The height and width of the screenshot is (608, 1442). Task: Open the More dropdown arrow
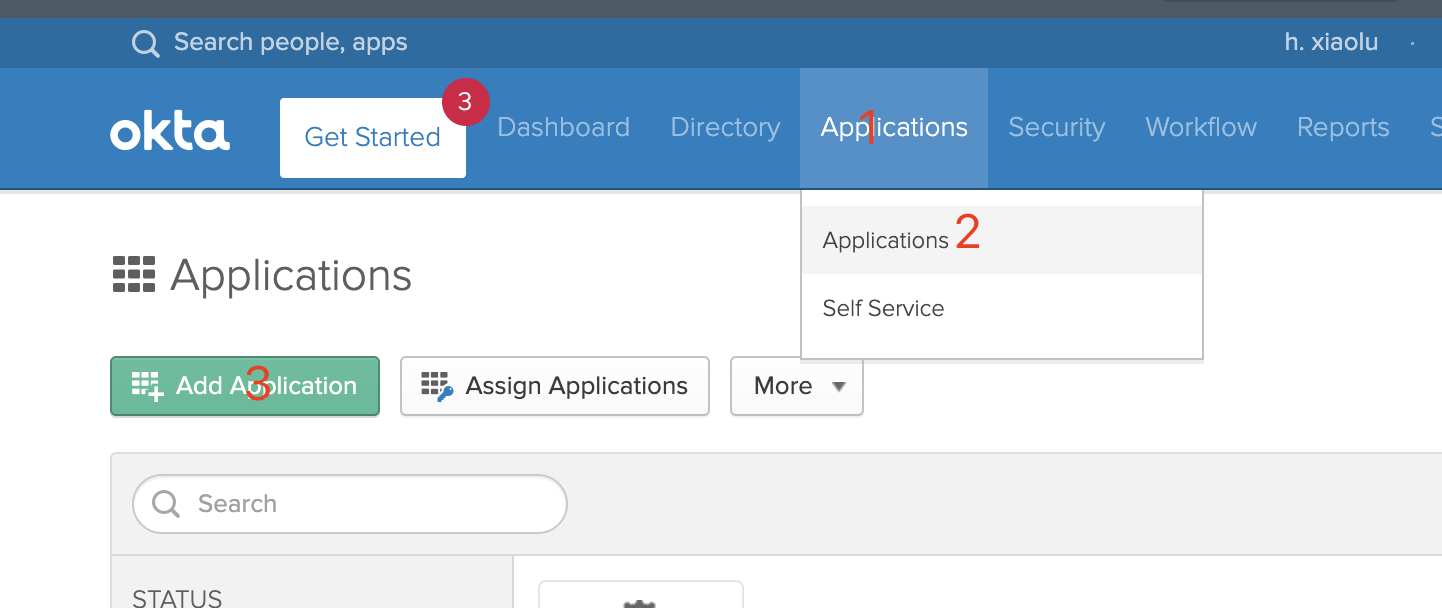[x=839, y=386]
